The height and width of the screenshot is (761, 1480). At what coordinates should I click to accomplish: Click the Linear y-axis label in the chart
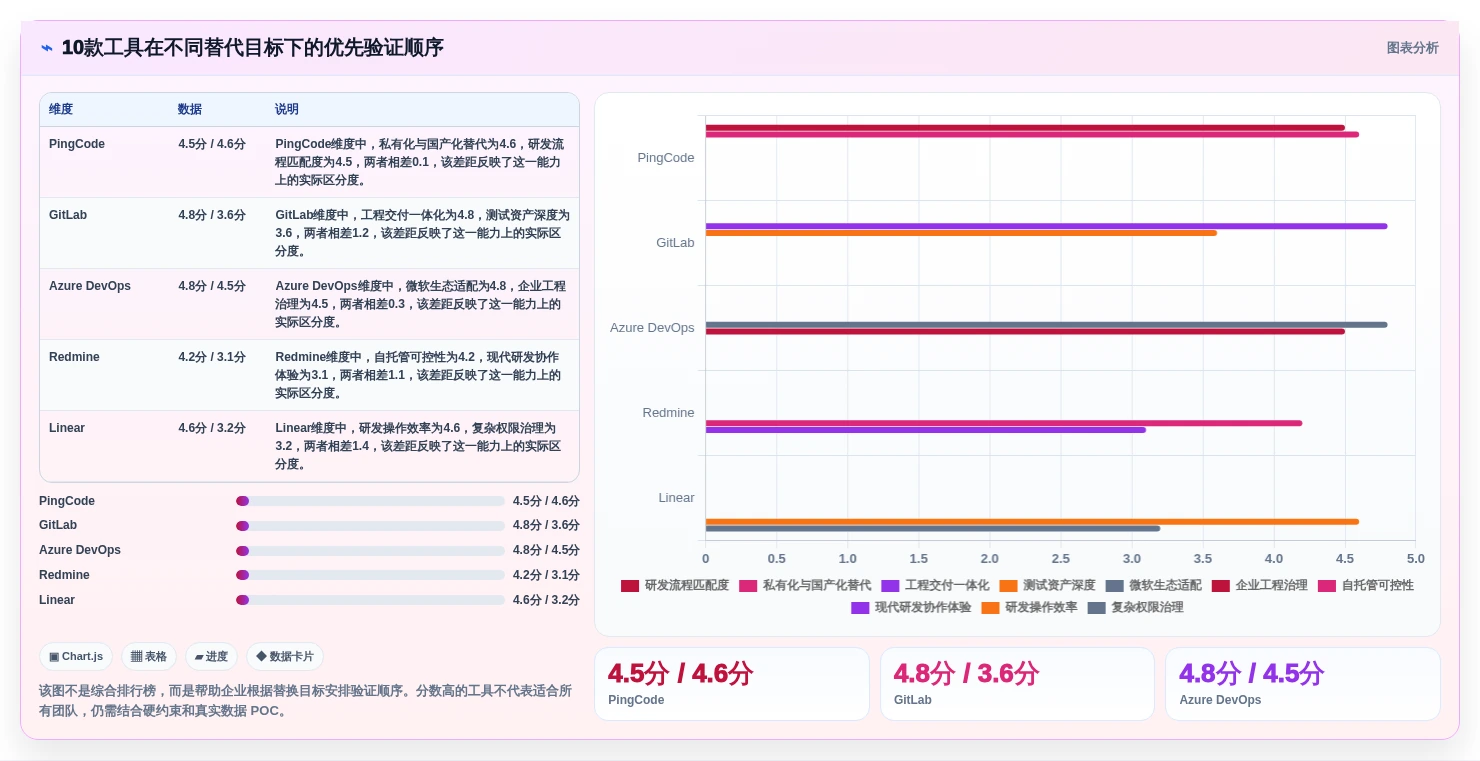point(676,498)
